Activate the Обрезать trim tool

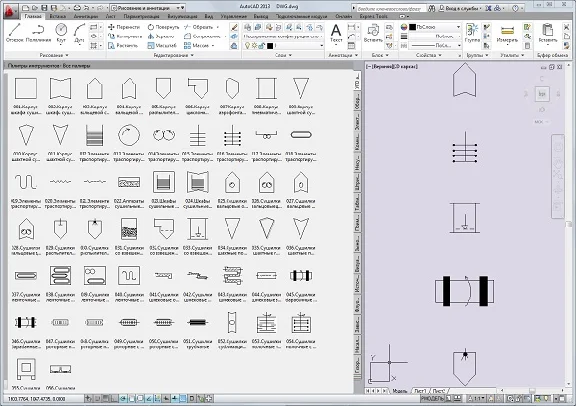[198, 27]
